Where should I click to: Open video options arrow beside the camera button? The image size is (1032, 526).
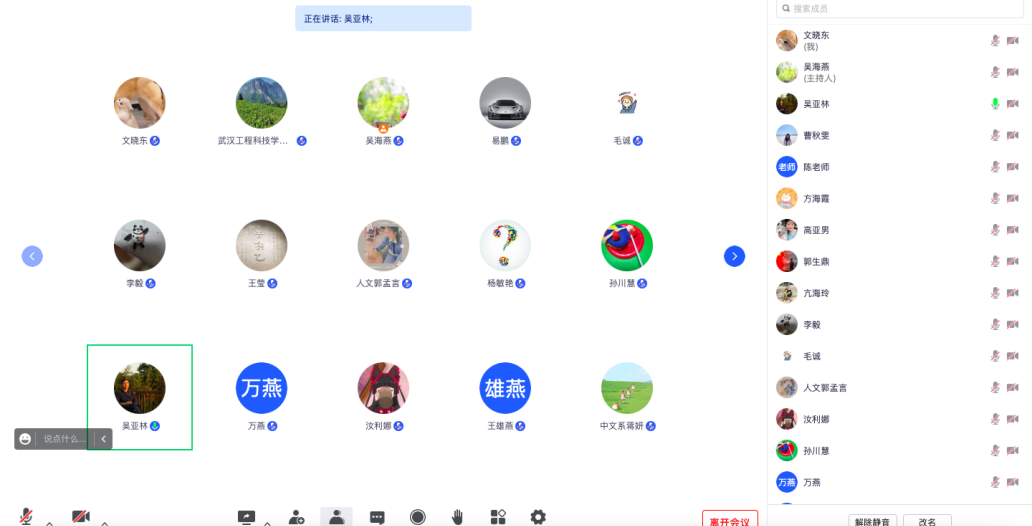click(x=105, y=523)
